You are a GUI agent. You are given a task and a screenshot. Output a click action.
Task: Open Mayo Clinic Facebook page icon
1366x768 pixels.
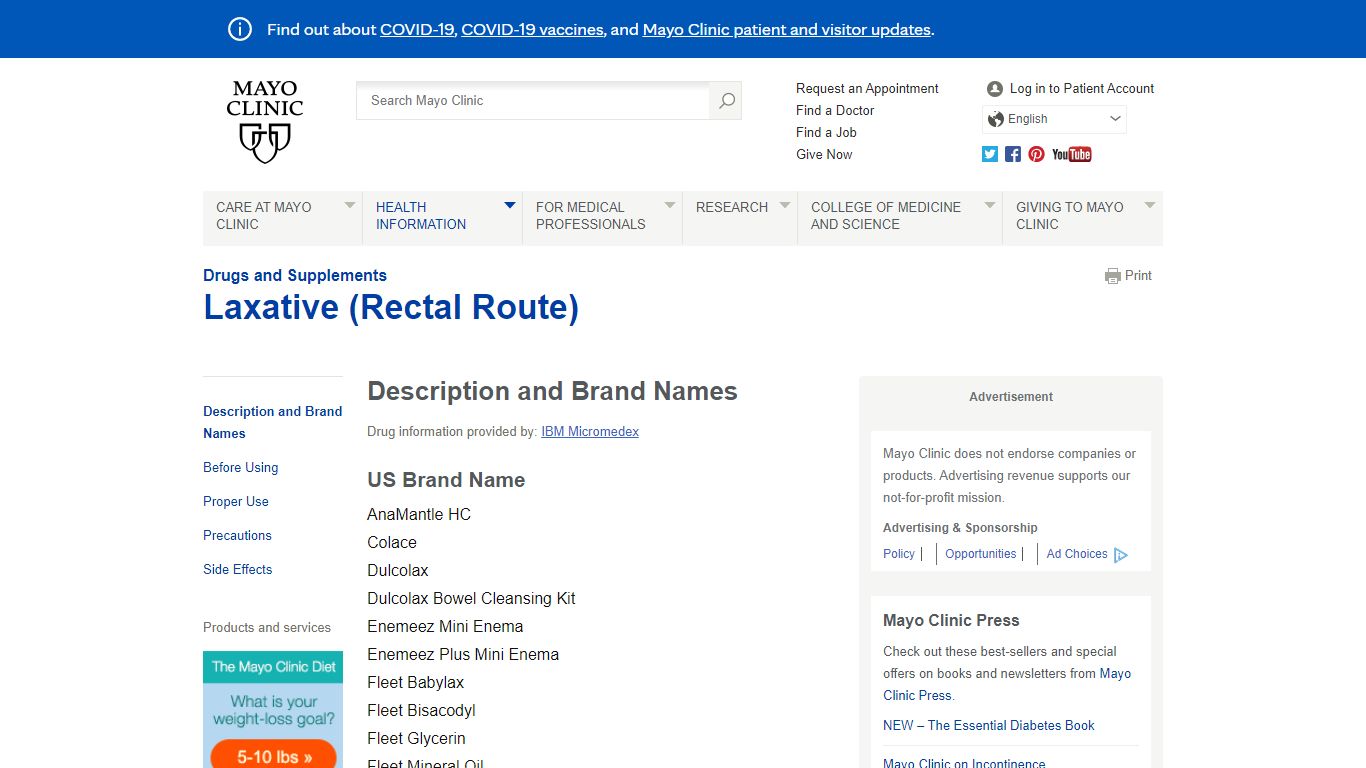coord(1013,154)
